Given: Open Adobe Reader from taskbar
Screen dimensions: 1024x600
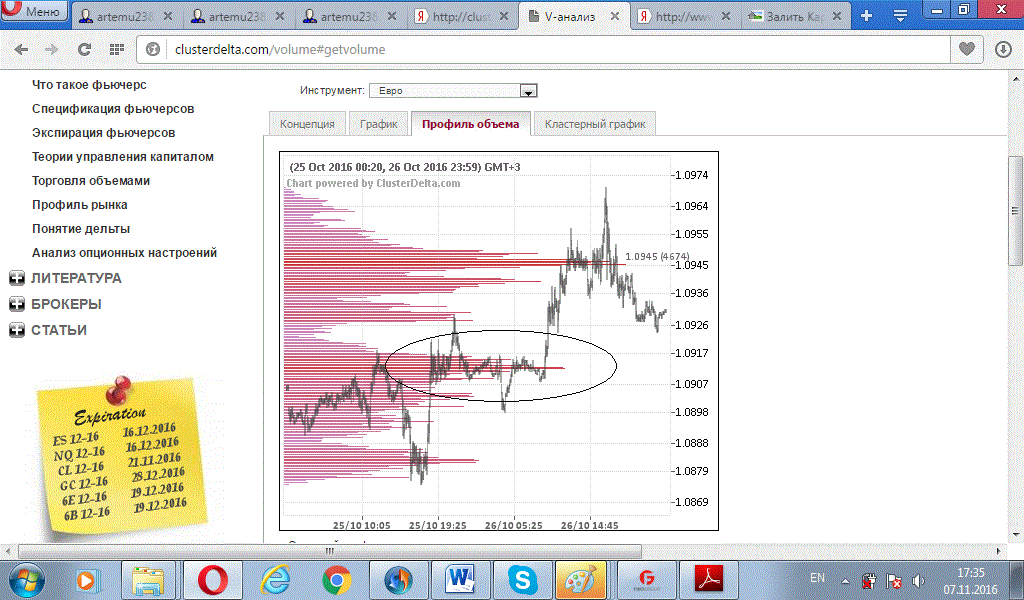Looking at the screenshot, I should click(709, 580).
